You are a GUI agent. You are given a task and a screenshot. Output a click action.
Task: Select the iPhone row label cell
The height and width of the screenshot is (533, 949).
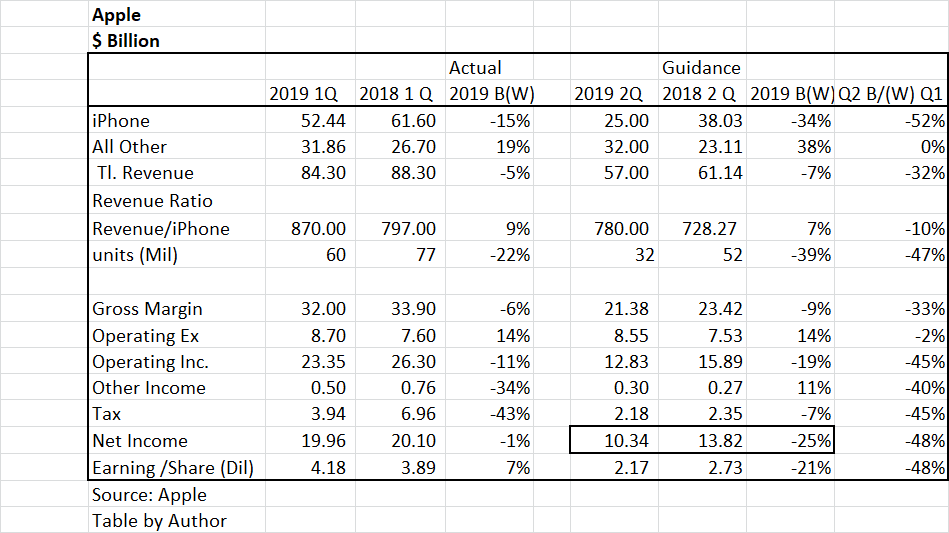(x=177, y=120)
